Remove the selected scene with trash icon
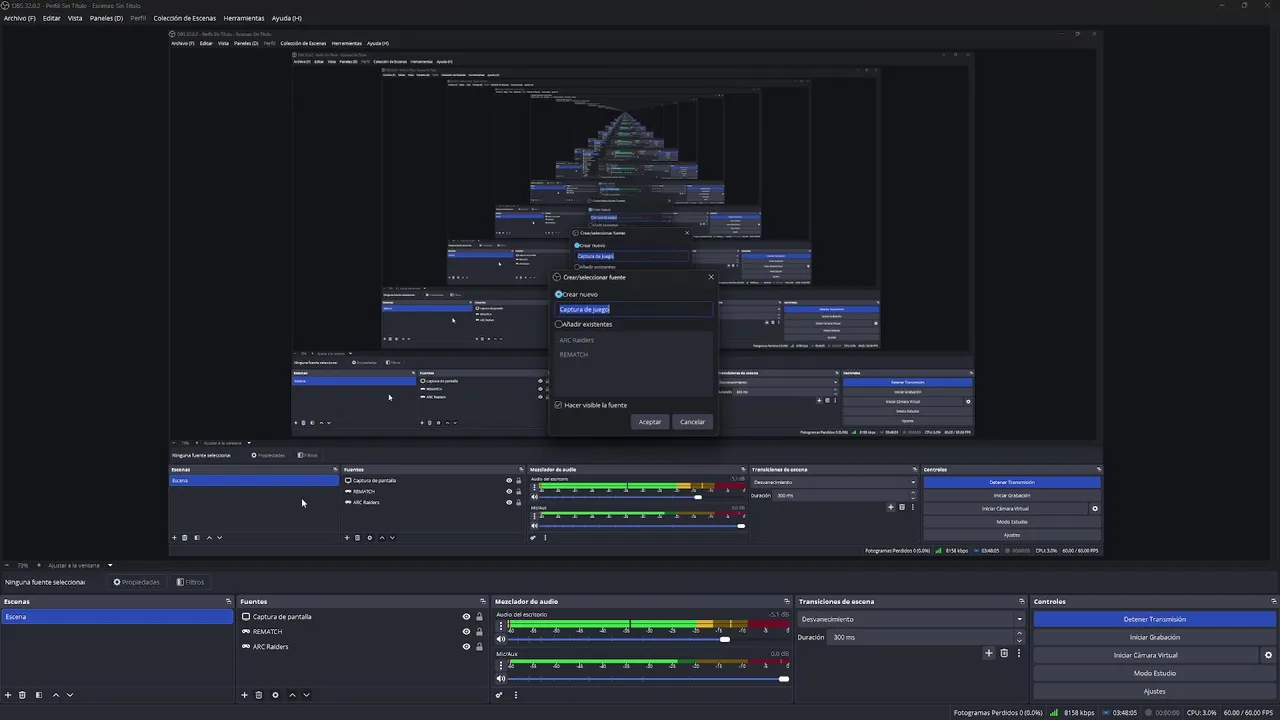 [x=22, y=695]
